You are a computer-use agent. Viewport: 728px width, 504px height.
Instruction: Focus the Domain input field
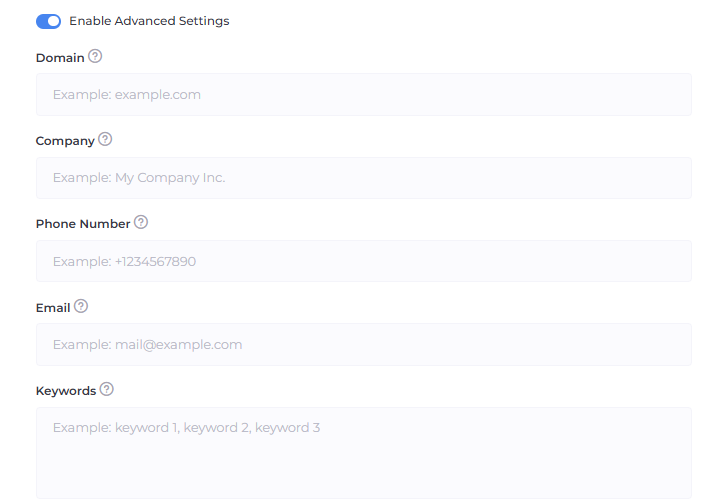pos(364,95)
